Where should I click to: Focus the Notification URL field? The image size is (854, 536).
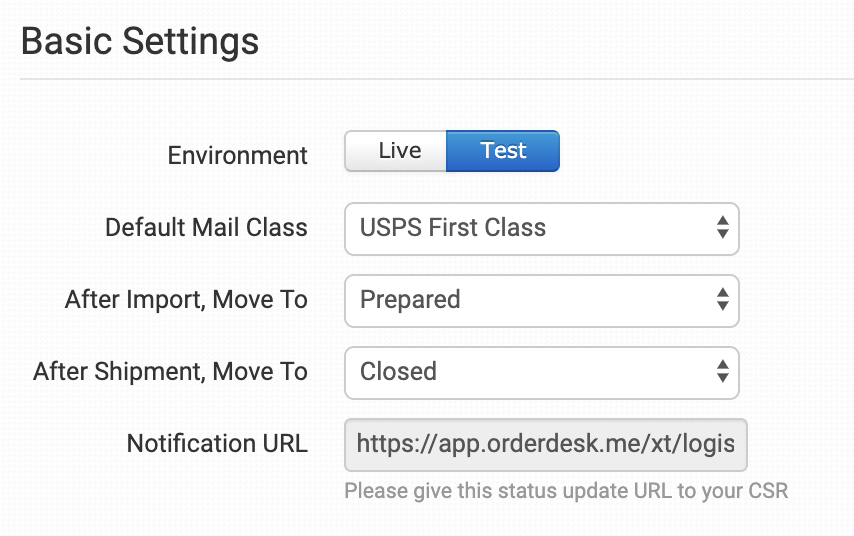tap(545, 444)
